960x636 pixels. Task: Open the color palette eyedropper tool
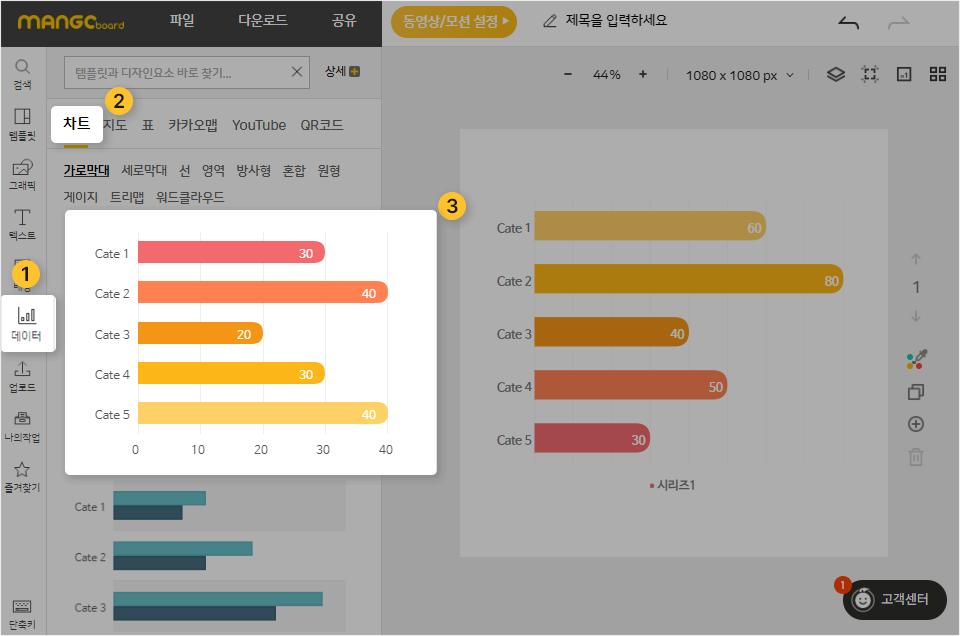[915, 360]
